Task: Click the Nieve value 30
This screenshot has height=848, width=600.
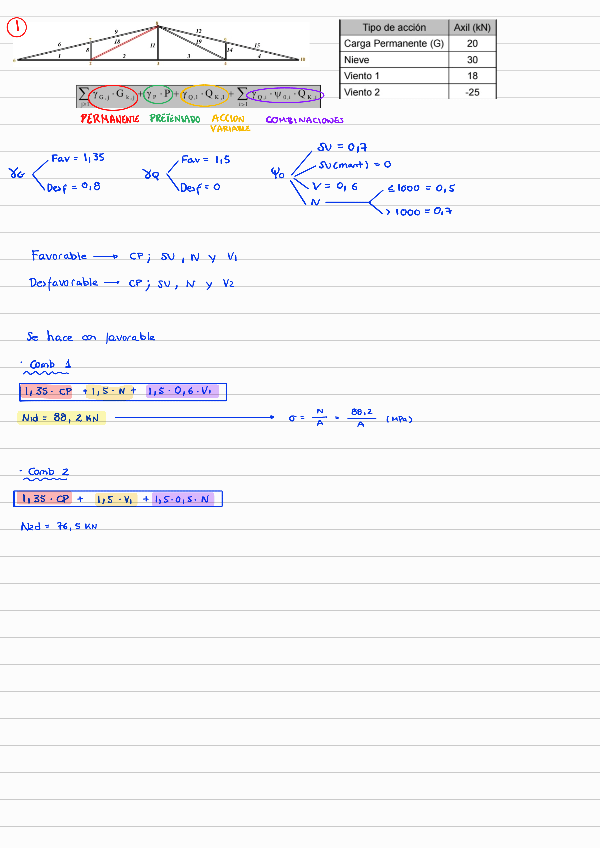Action: point(472,59)
